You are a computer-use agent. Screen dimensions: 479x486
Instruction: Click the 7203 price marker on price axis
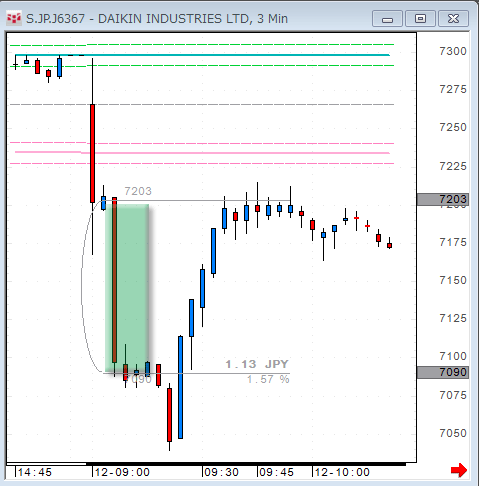pos(443,199)
